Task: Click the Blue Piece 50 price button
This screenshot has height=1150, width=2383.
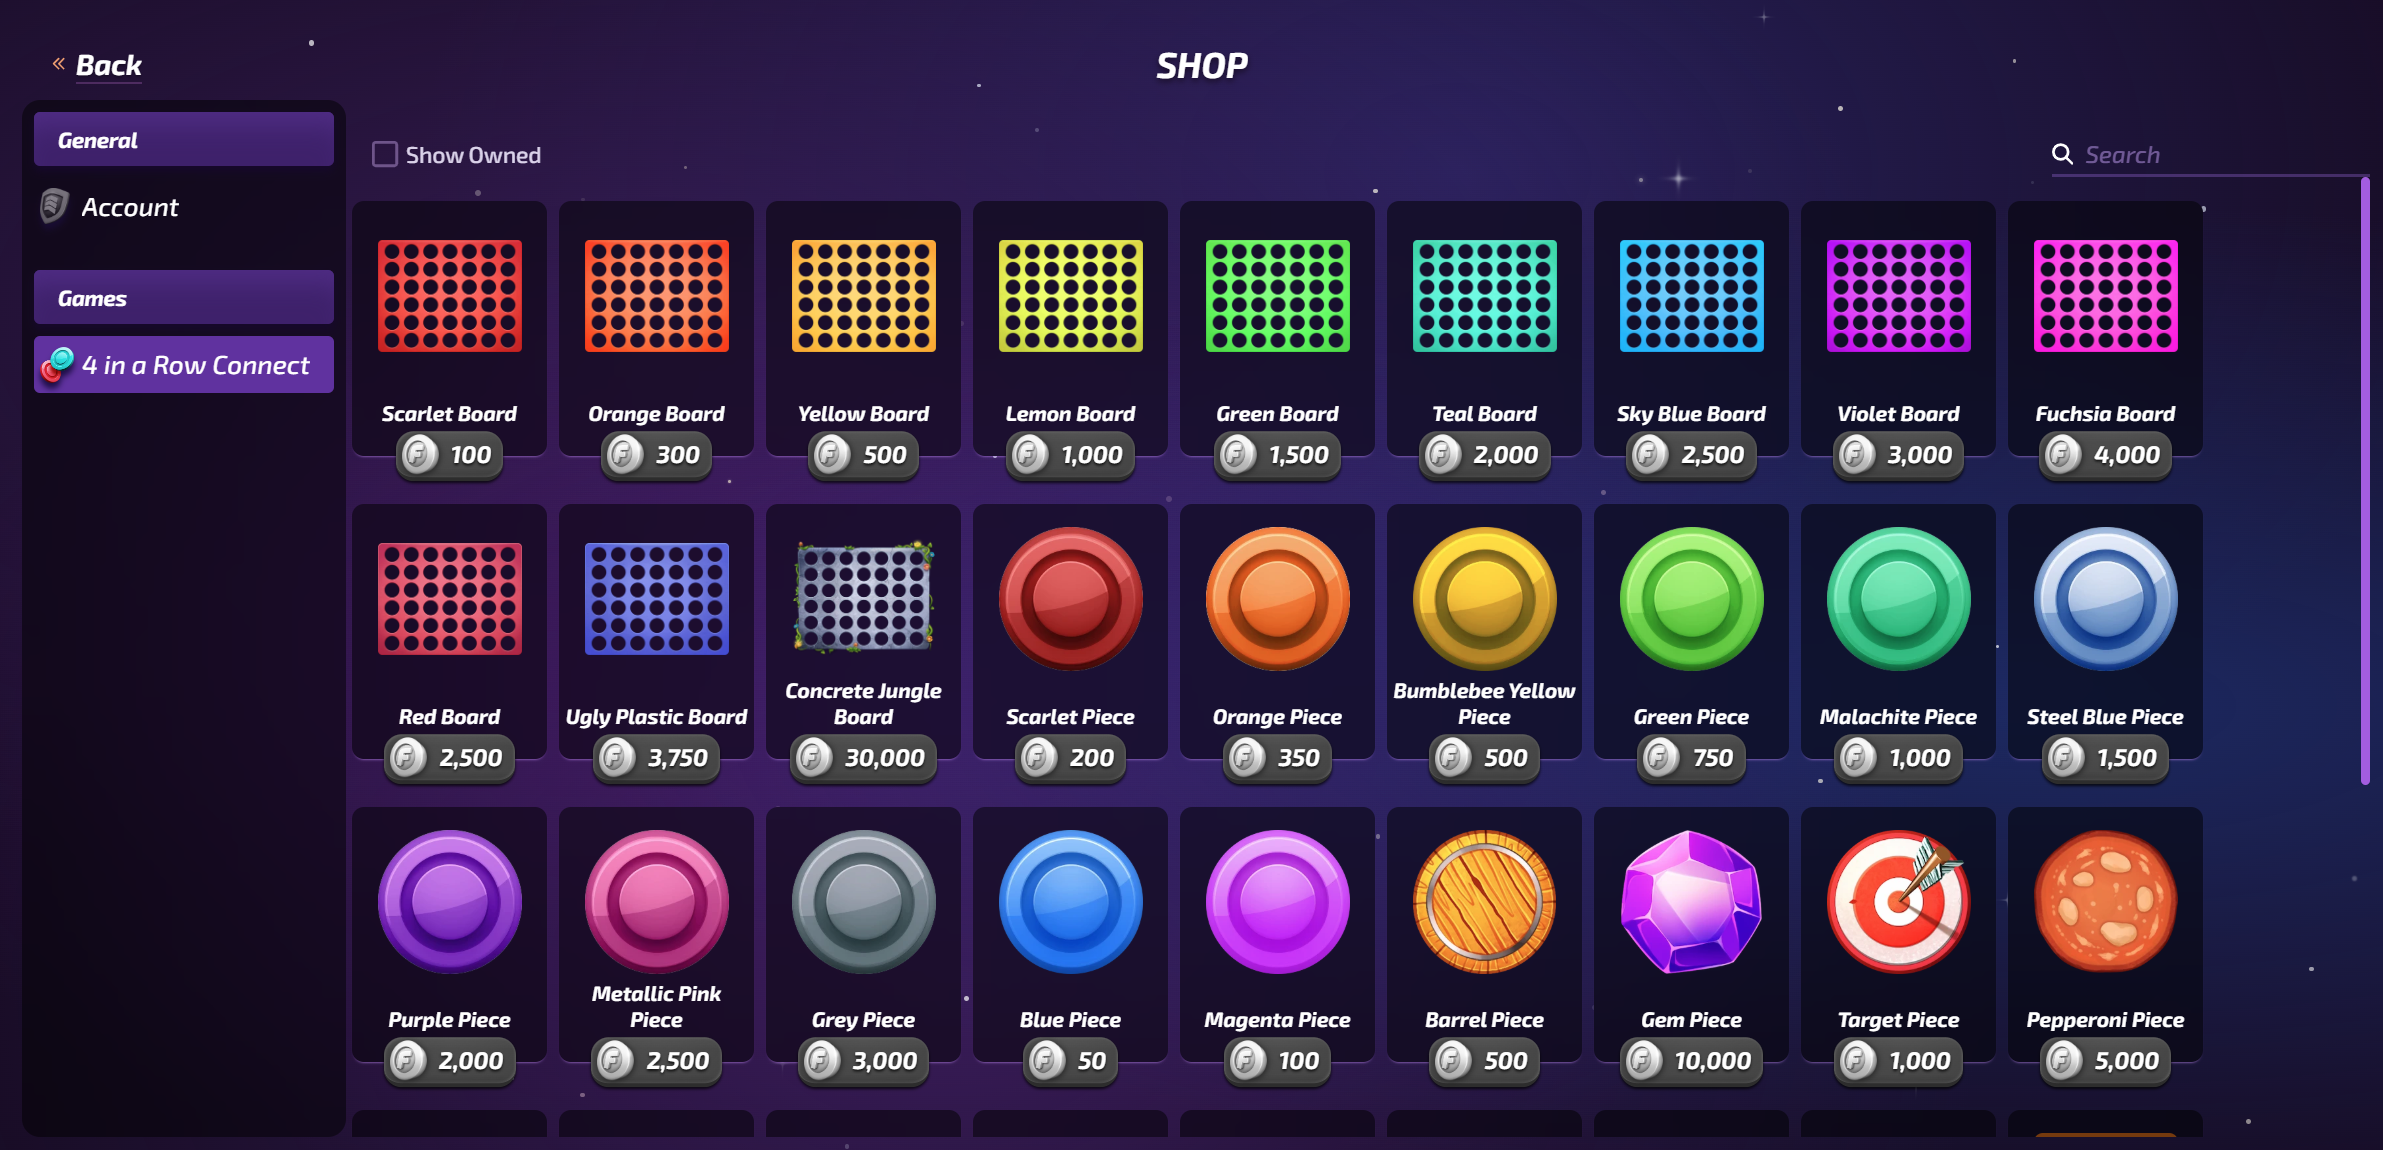Action: tap(1070, 1061)
